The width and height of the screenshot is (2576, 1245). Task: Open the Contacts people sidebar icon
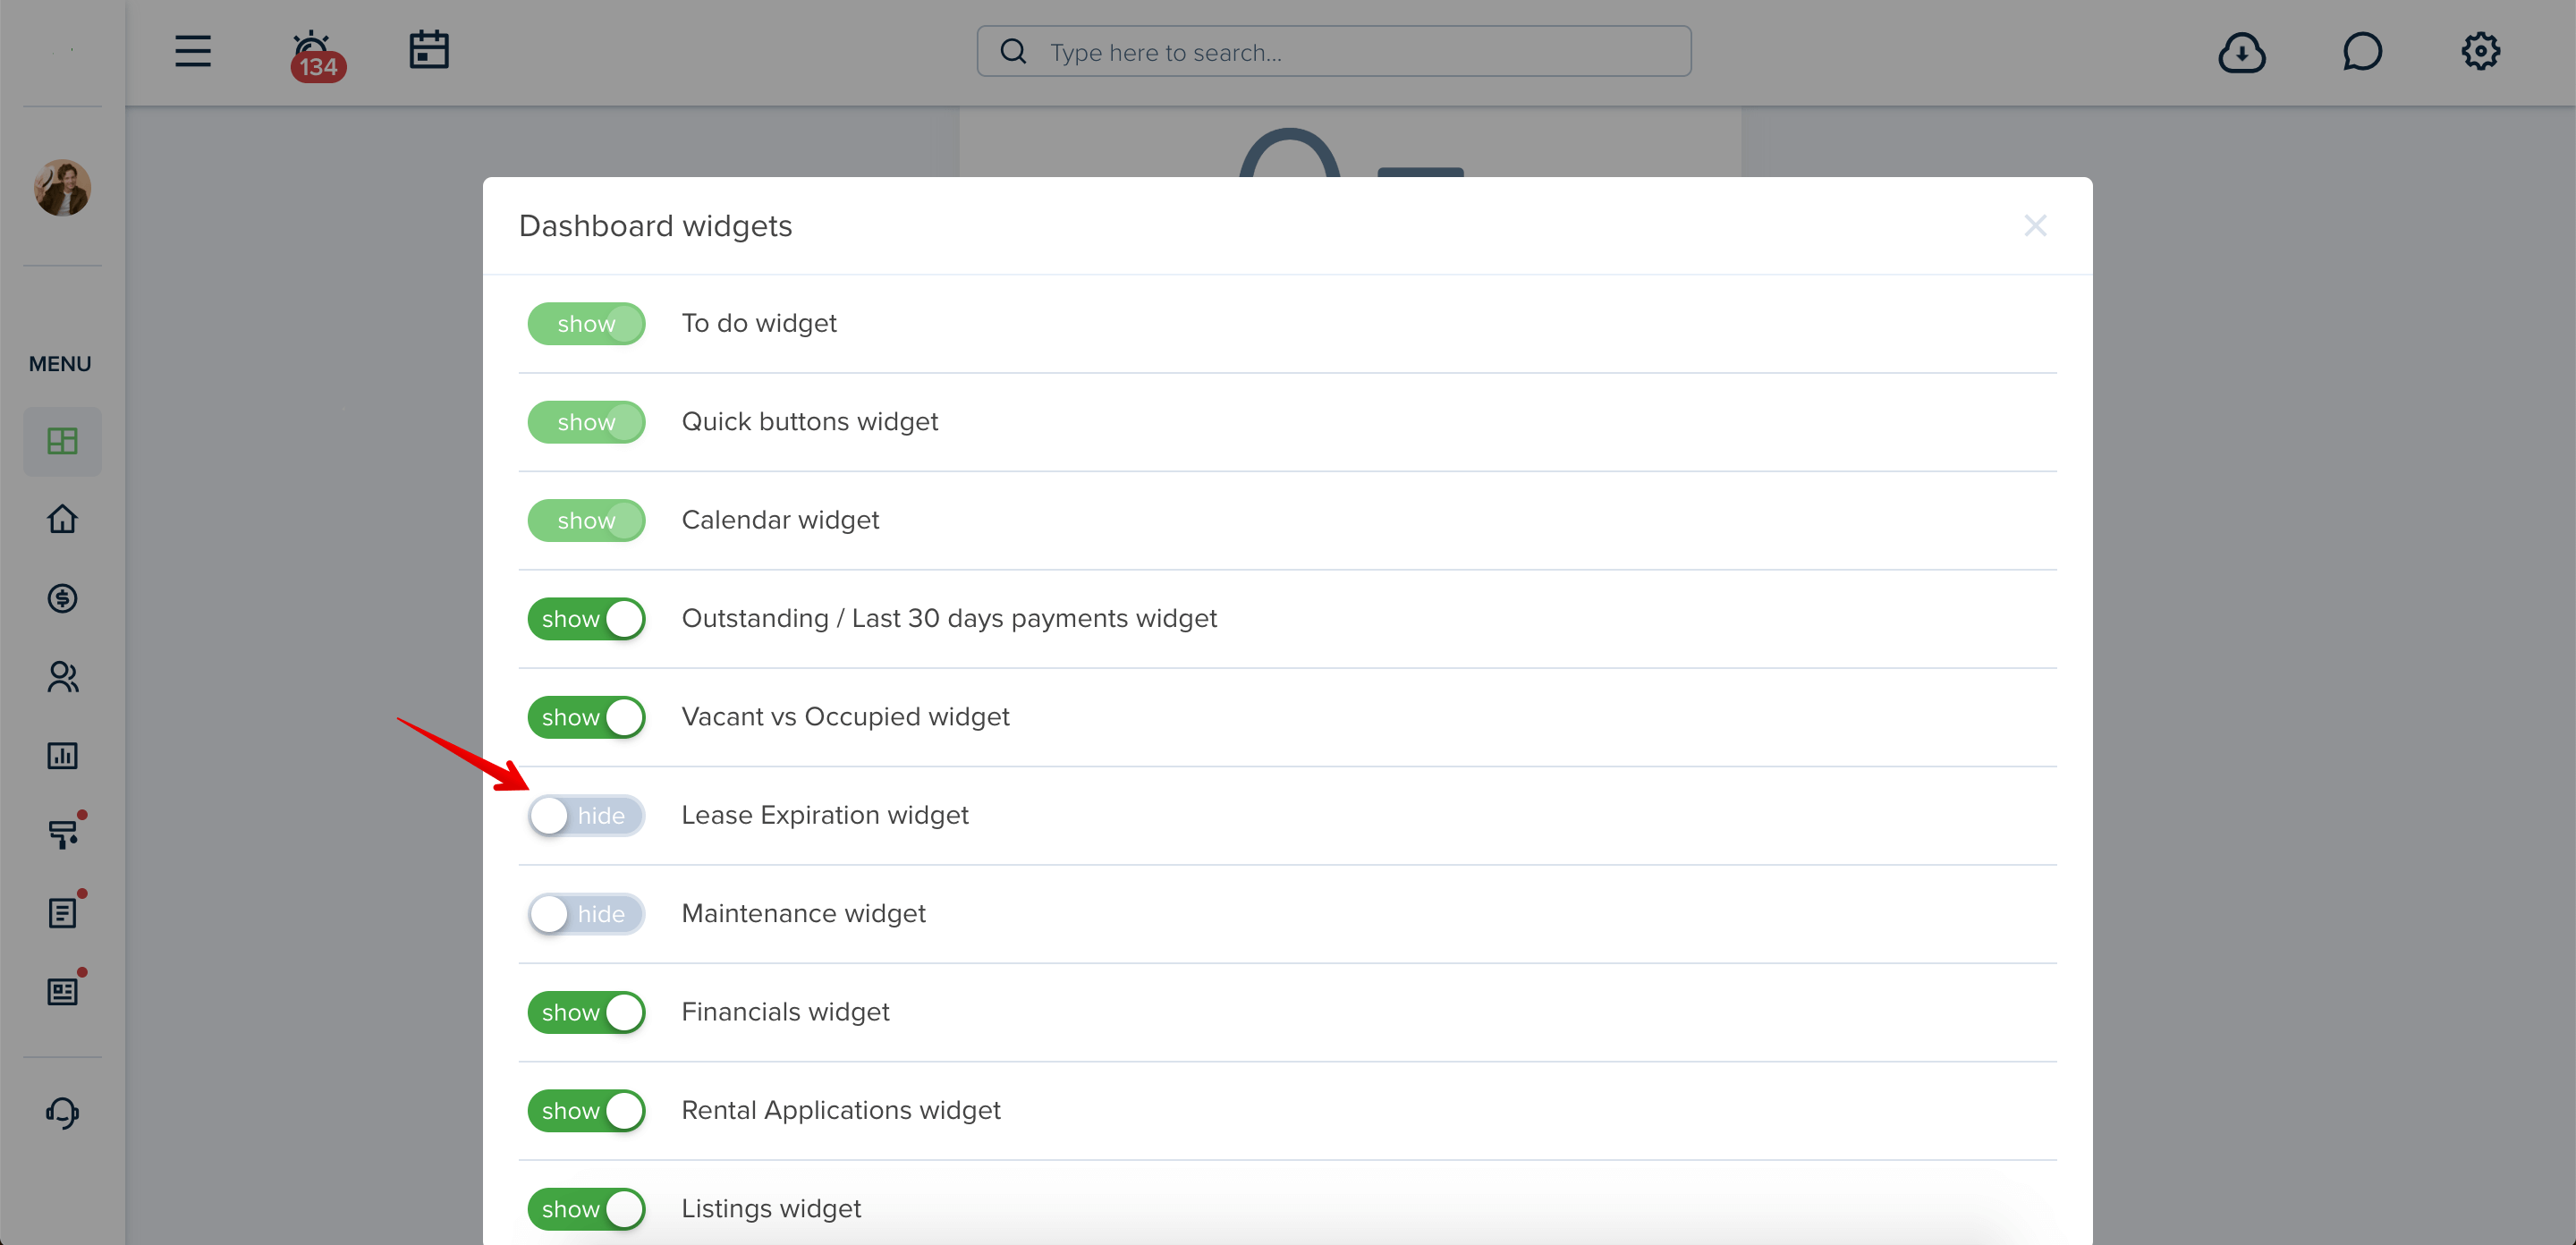tap(62, 677)
